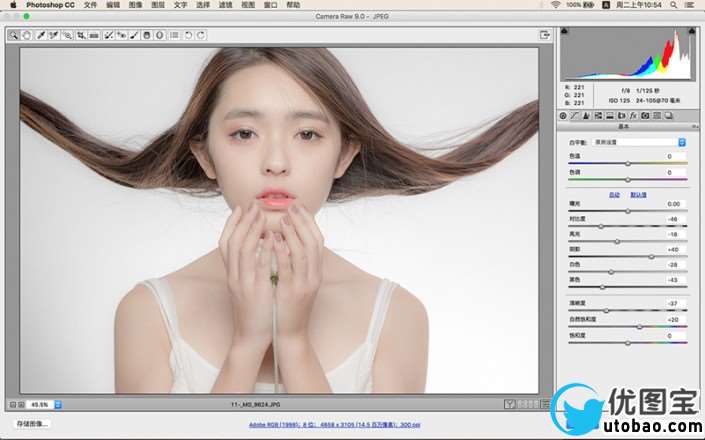Rotate image clockwise
Screen dimensions: 705x440
(201, 35)
